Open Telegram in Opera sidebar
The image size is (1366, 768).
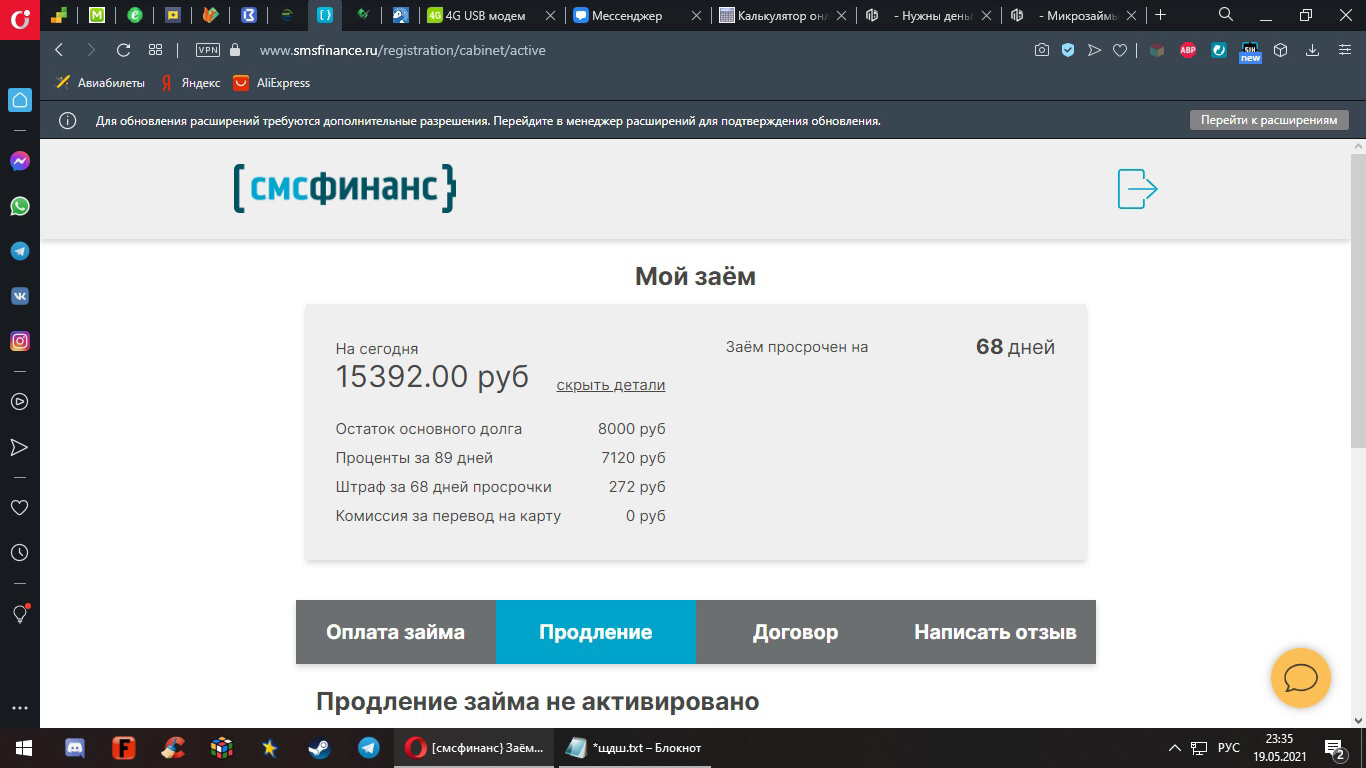click(x=19, y=251)
